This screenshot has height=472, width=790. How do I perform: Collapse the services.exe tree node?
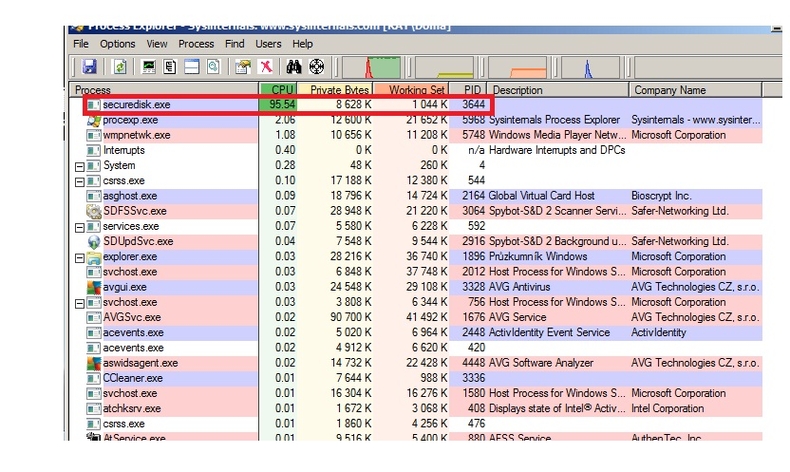(x=80, y=227)
